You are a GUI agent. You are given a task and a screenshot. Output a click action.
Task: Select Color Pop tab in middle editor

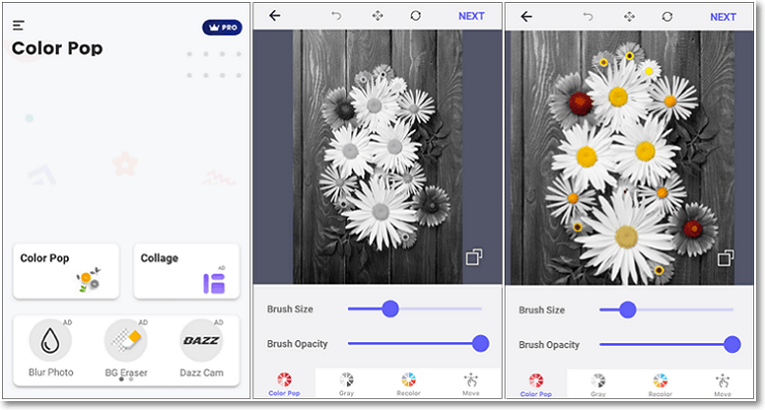click(284, 384)
